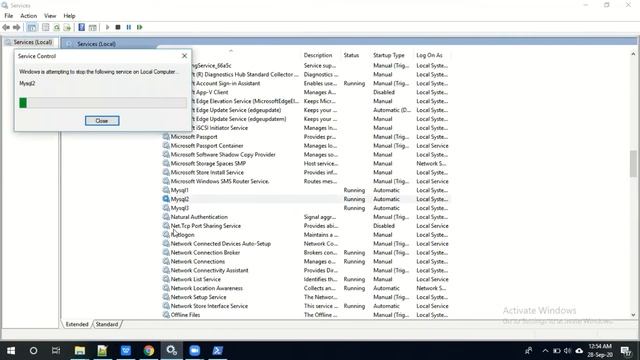Open the Action menu
The height and width of the screenshot is (360, 640).
tap(29, 16)
